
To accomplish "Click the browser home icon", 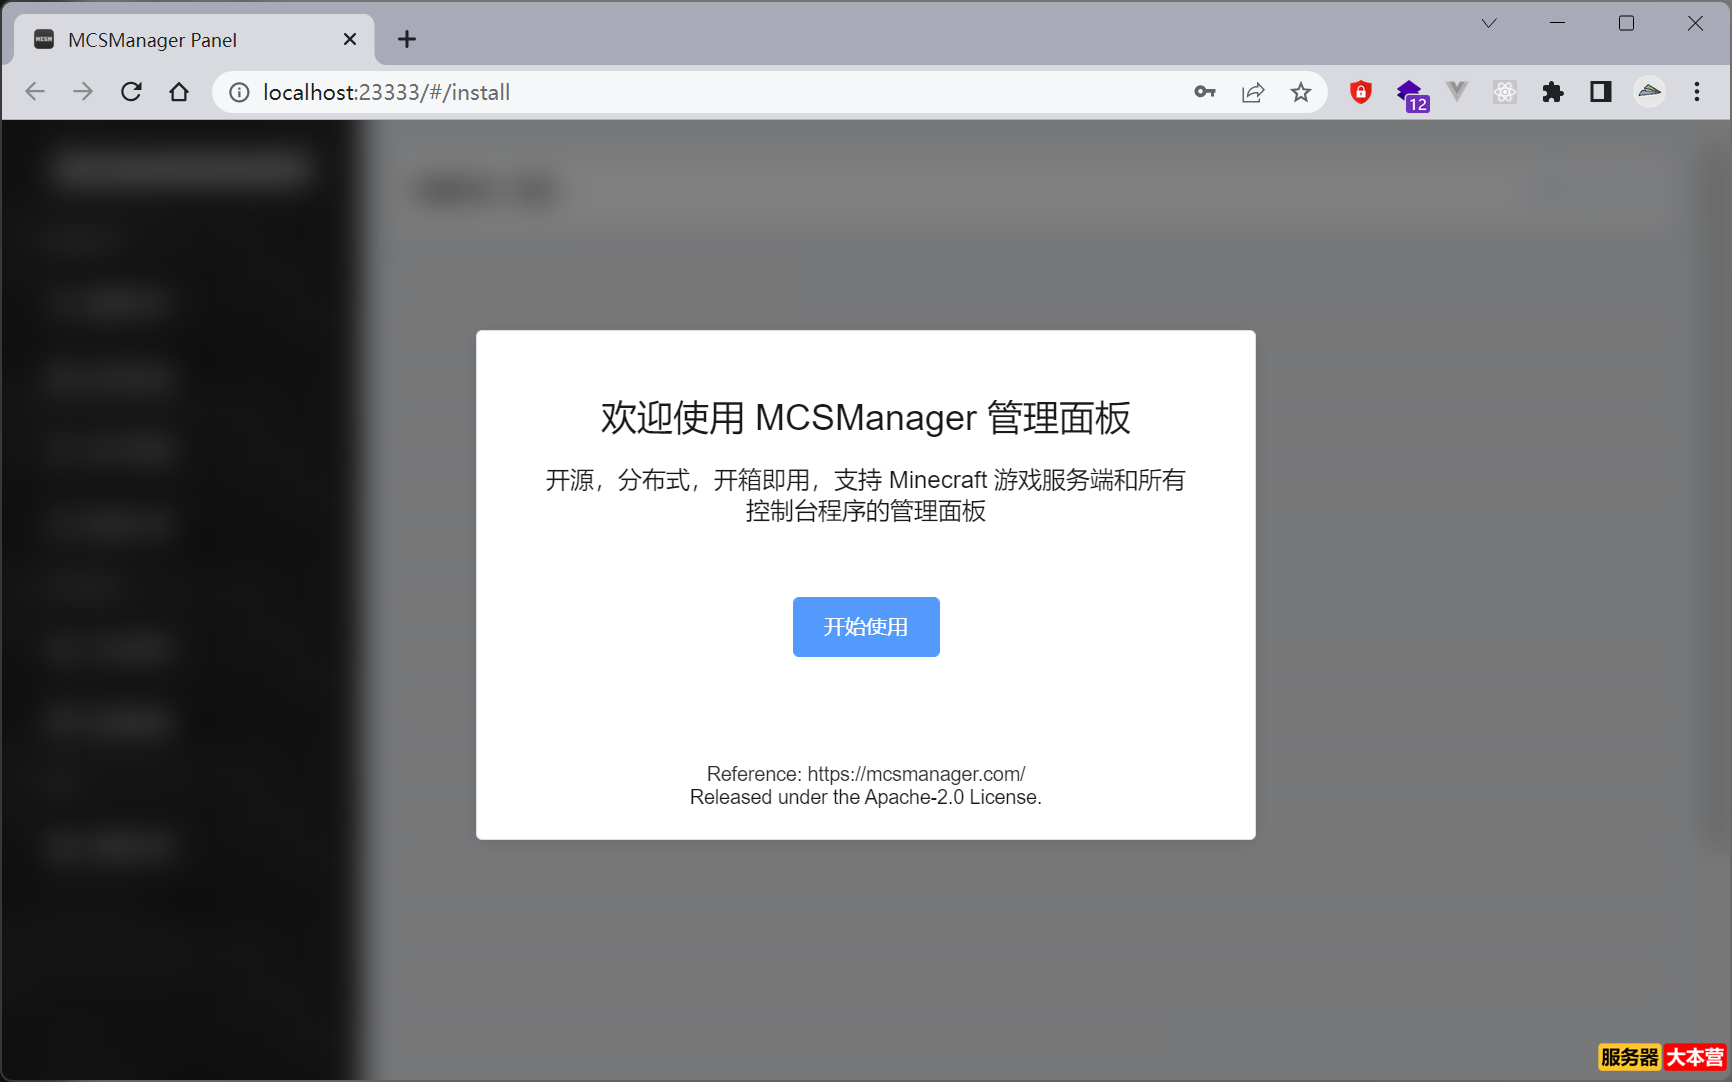I will 179,91.
